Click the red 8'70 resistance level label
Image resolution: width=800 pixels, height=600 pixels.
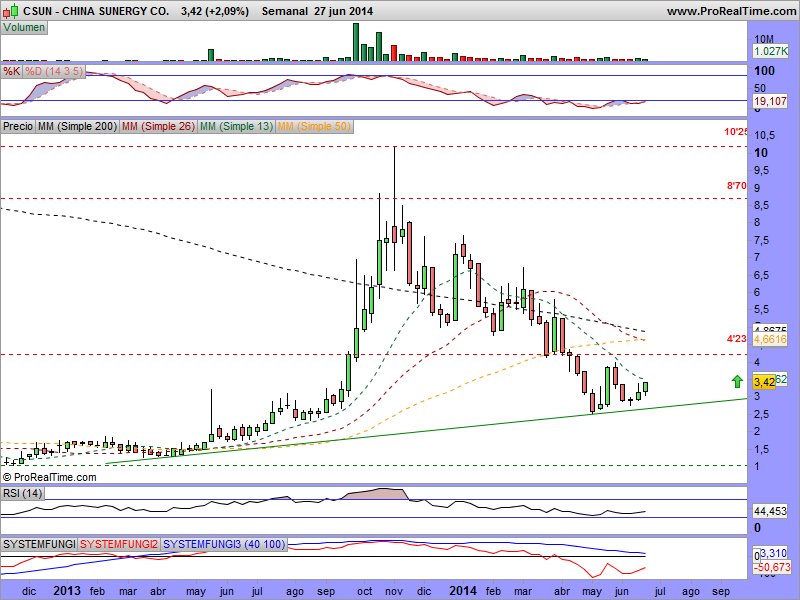[x=737, y=186]
